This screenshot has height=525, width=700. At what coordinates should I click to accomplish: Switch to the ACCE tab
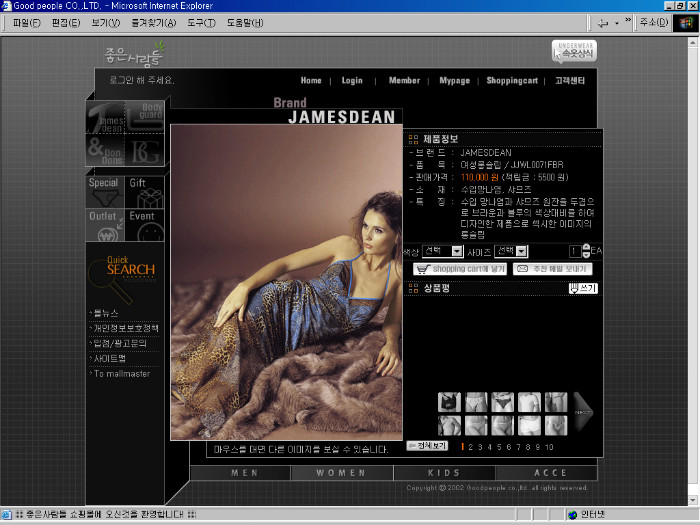546,473
